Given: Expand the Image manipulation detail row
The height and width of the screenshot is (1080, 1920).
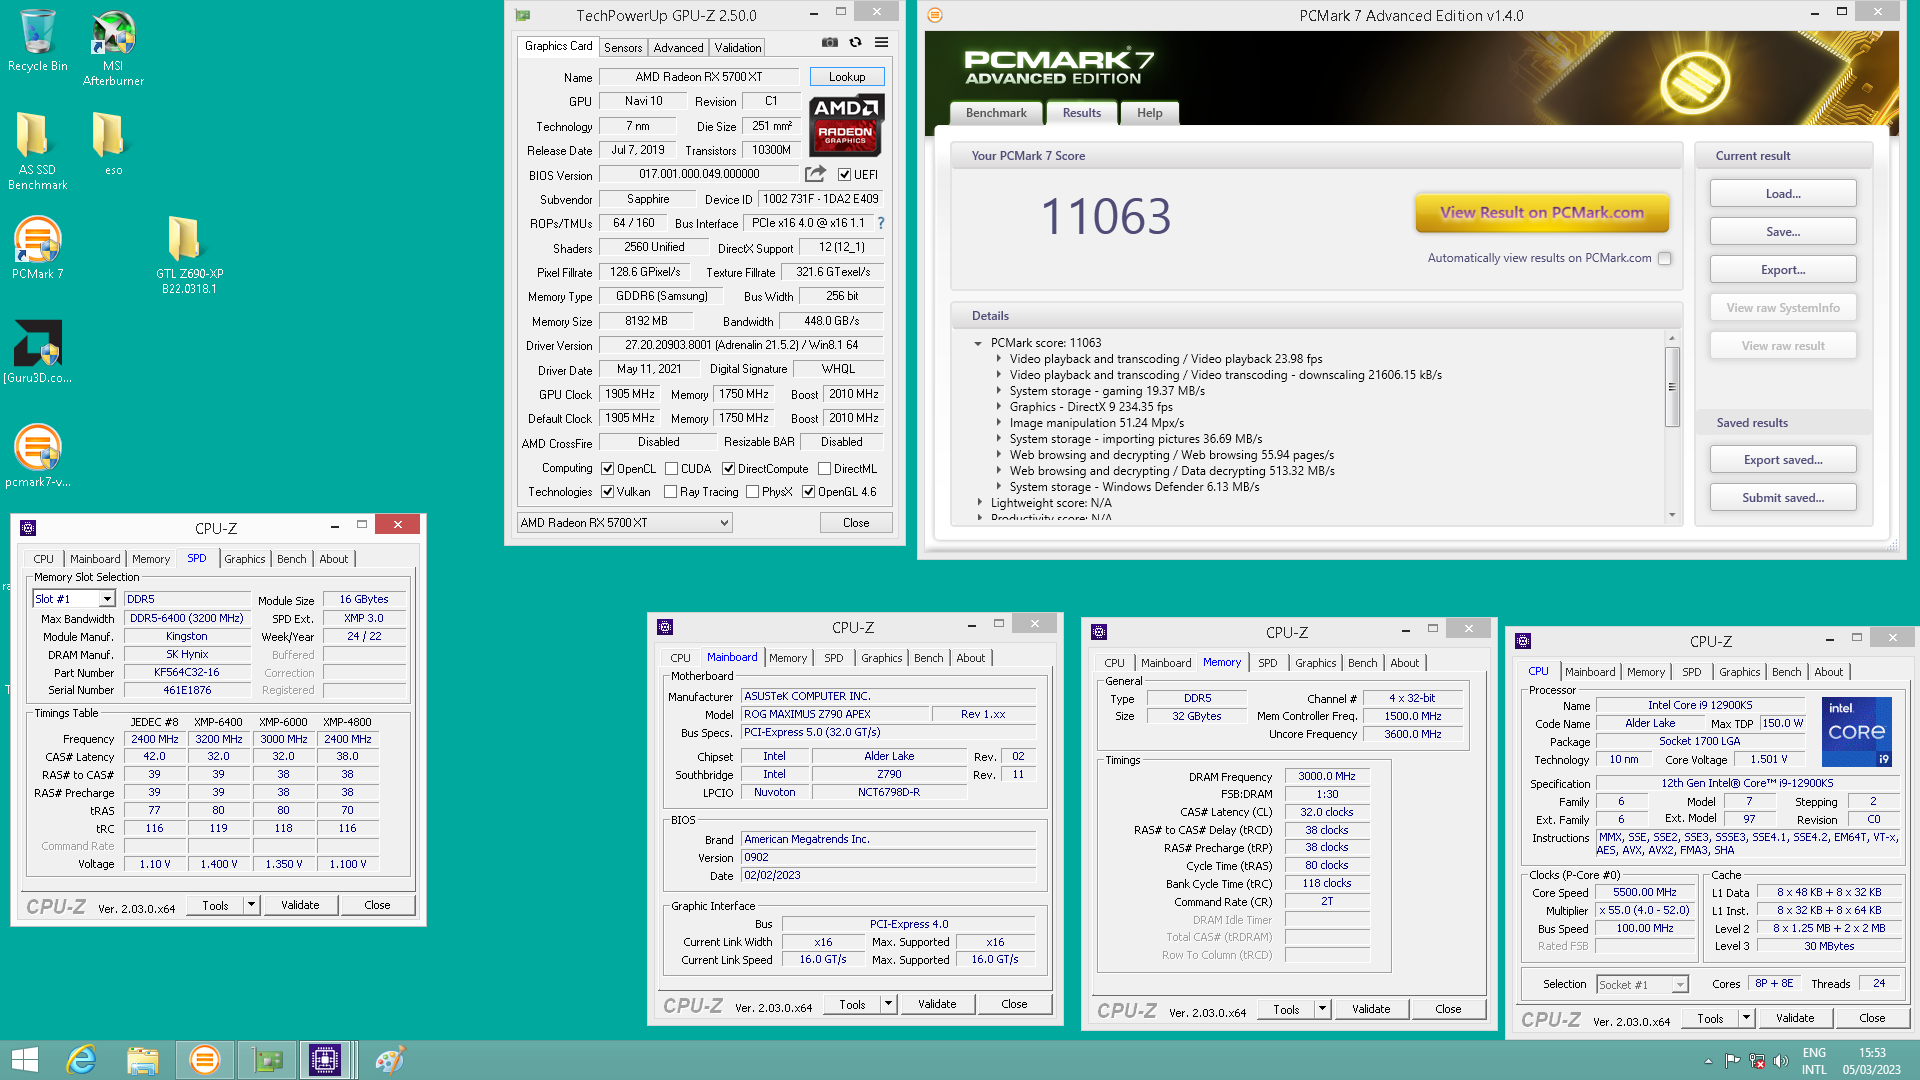Looking at the screenshot, I should [x=998, y=423].
